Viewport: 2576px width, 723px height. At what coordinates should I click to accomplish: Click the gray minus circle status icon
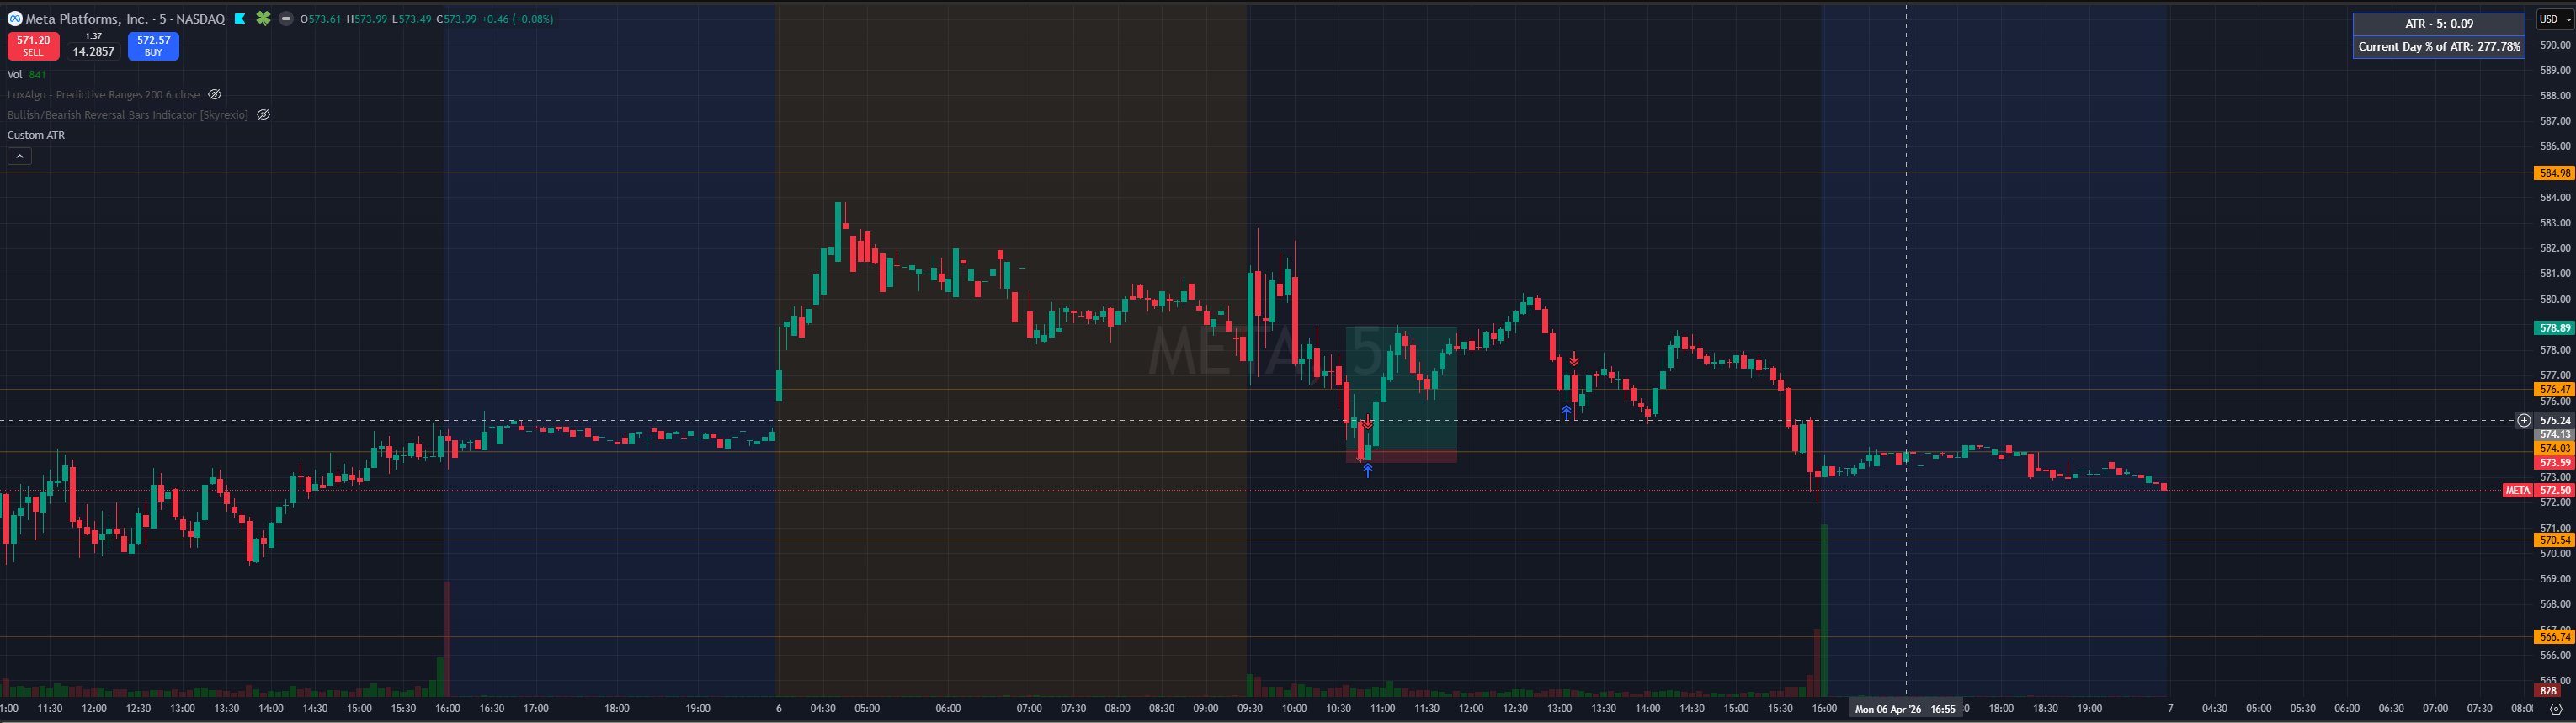pos(286,19)
